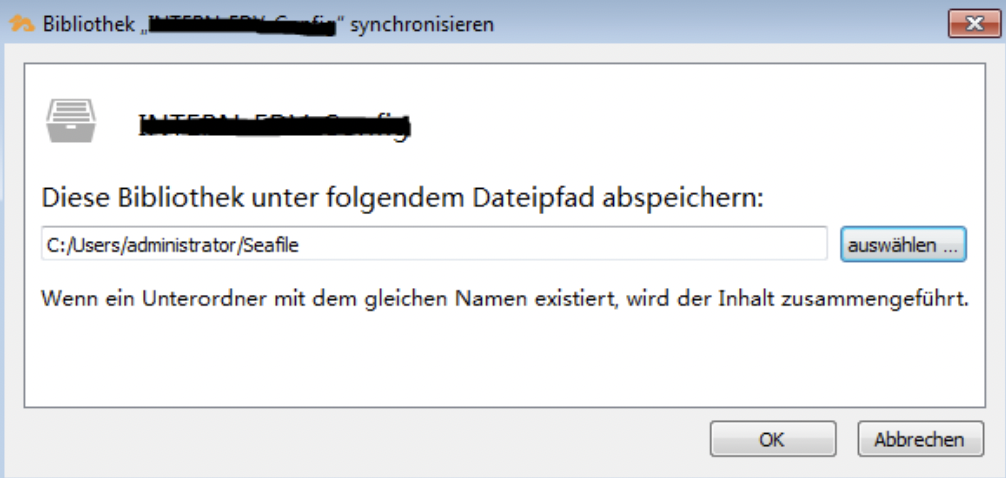Viewport: 1006px width, 478px height.
Task: Click the OK button
Action: coord(772,439)
